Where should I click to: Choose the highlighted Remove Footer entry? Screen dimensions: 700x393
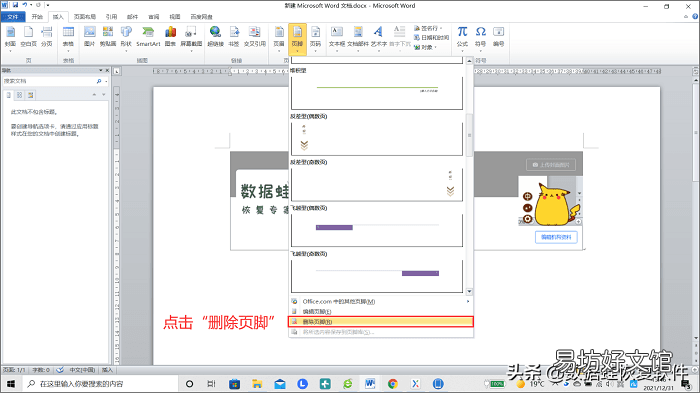coord(381,322)
